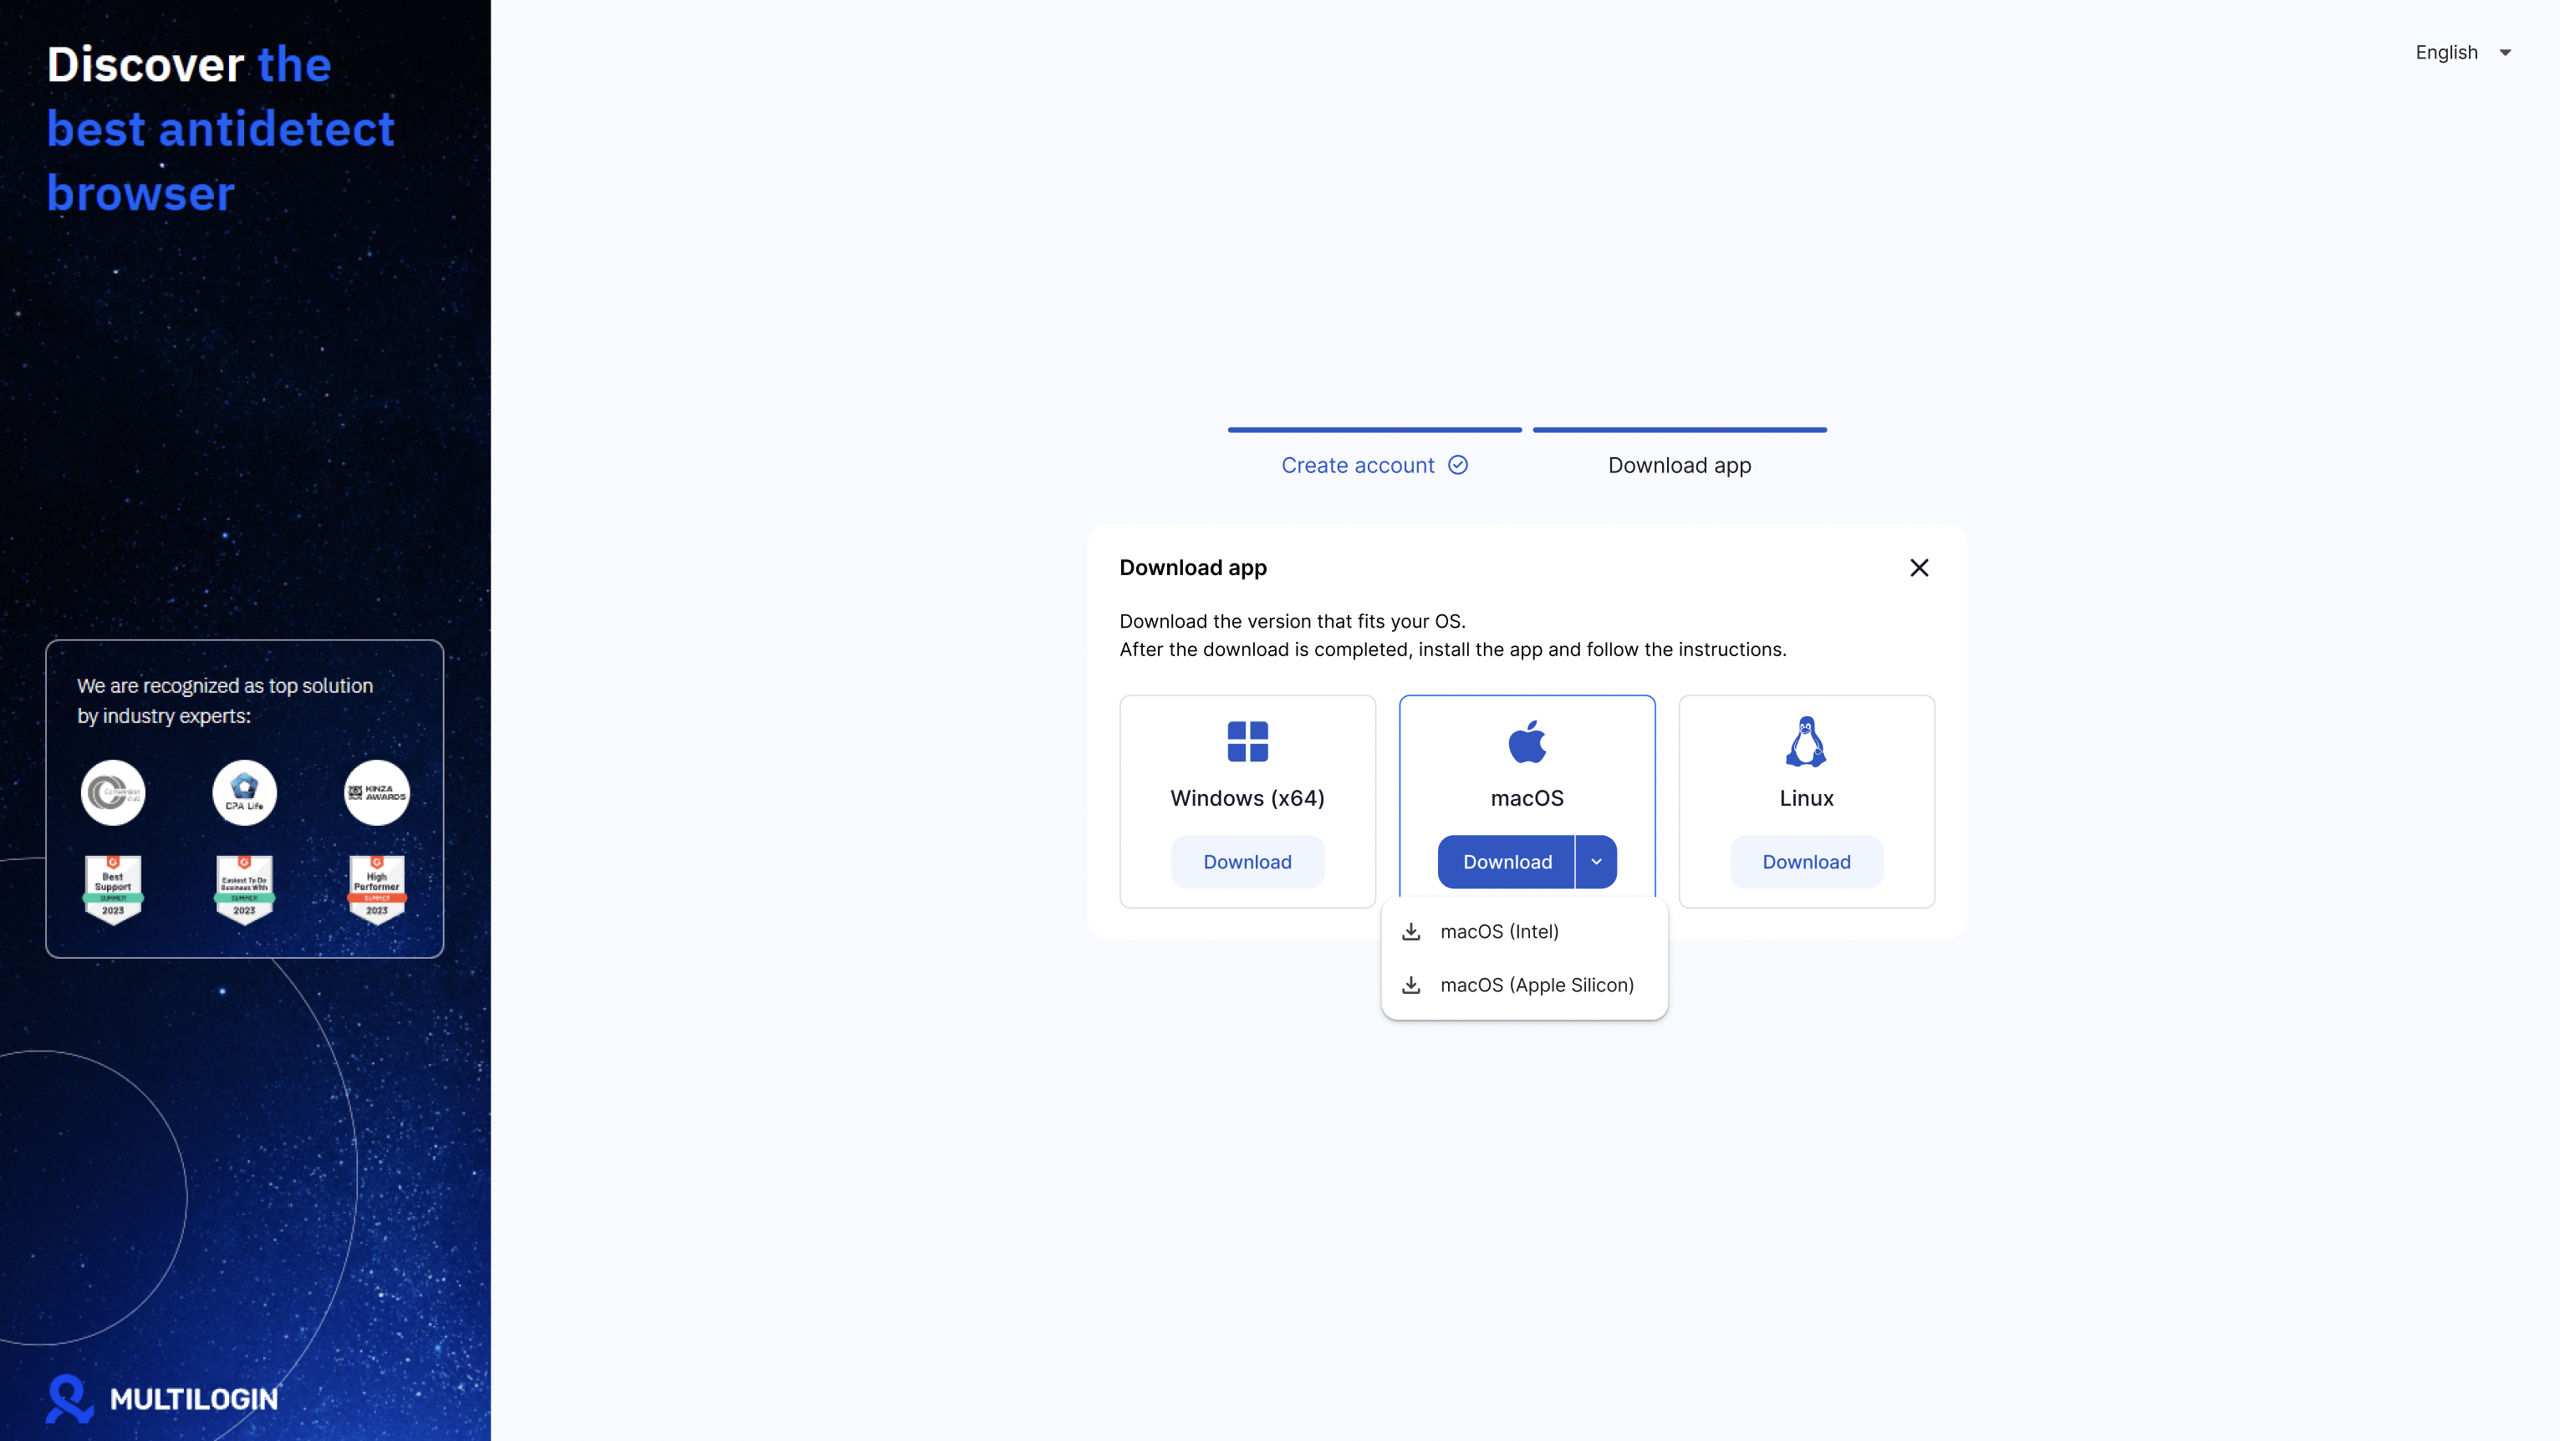This screenshot has width=2560, height=1441.
Task: Select macOS (Intel) from the version menu
Action: (1499, 931)
